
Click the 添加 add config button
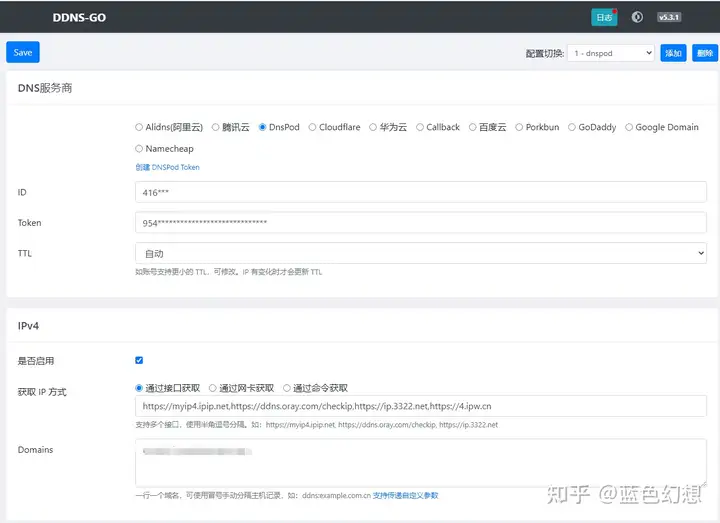(x=673, y=53)
